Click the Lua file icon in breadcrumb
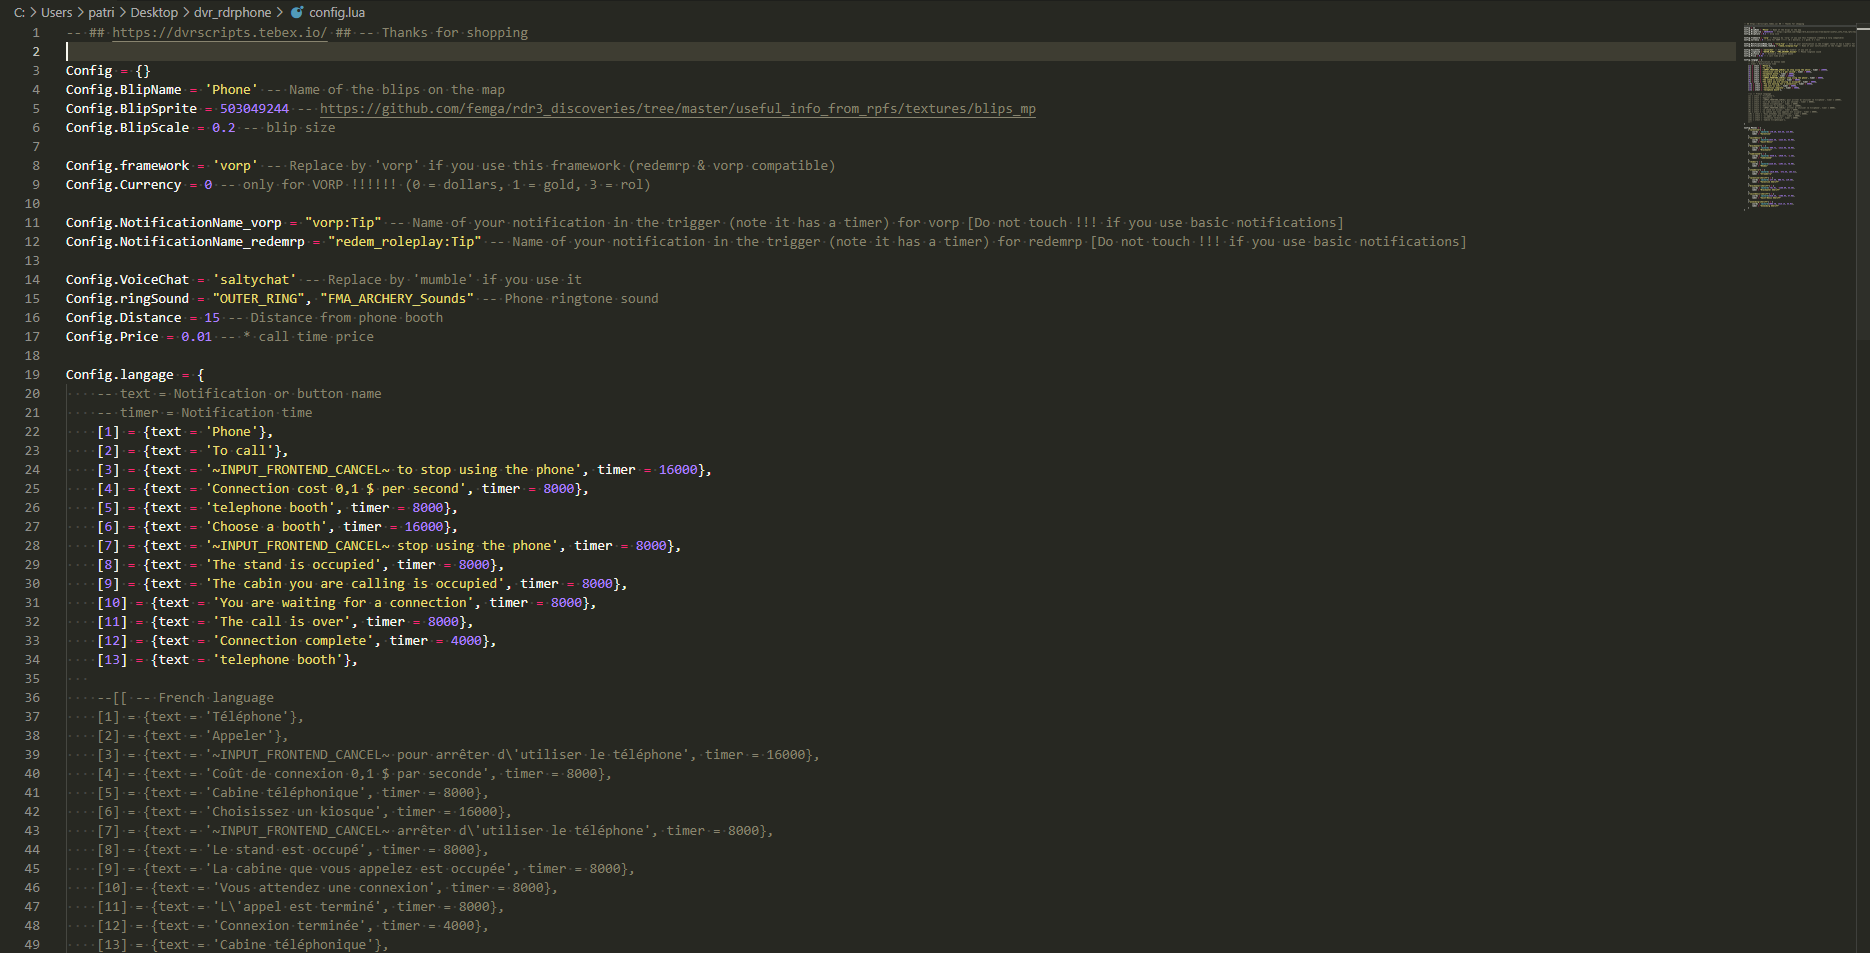Viewport: 1870px width, 953px height. pyautogui.click(x=297, y=13)
